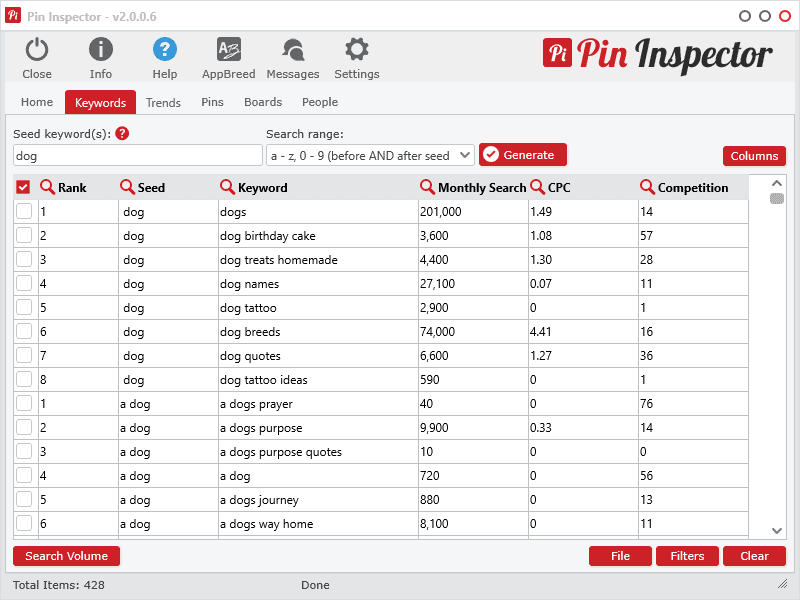This screenshot has width=800, height=600.
Task: Click the CPC value 4.41
Action: point(540,332)
